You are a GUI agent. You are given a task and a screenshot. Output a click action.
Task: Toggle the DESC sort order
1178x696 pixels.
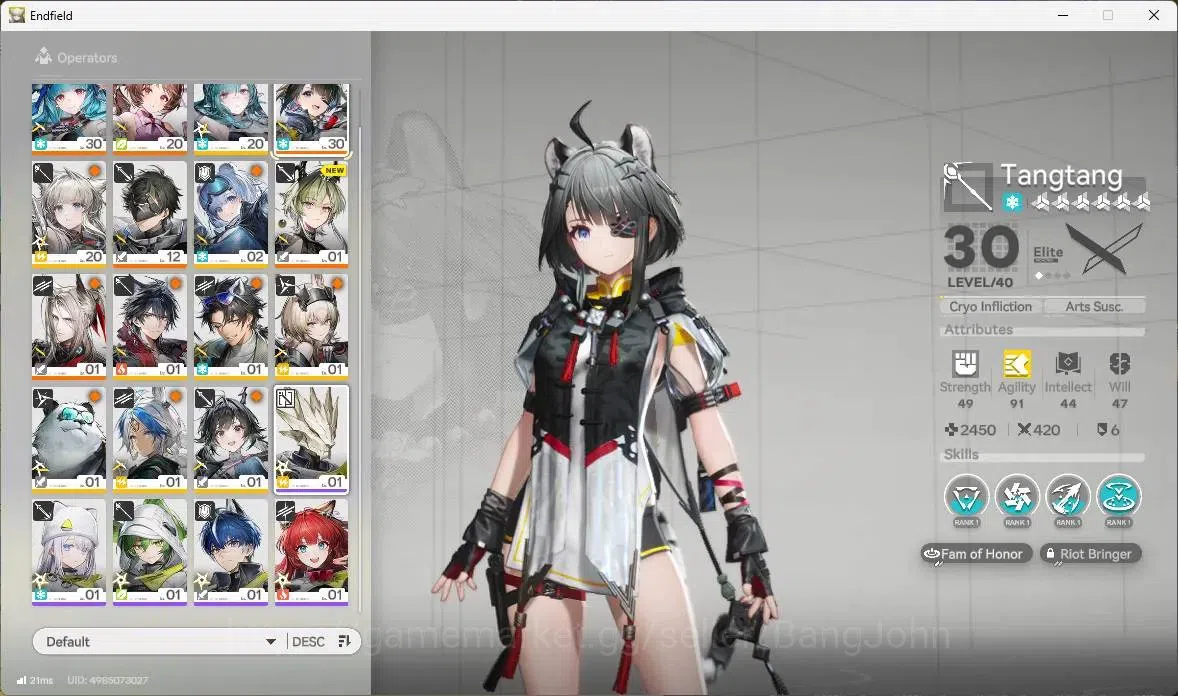pyautogui.click(x=308, y=641)
